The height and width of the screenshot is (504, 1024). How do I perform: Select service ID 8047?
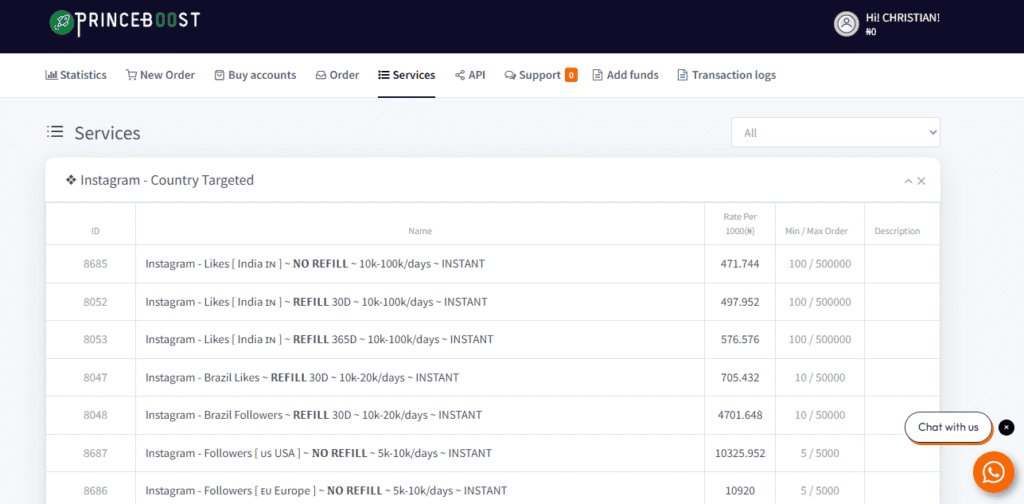[x=95, y=377]
